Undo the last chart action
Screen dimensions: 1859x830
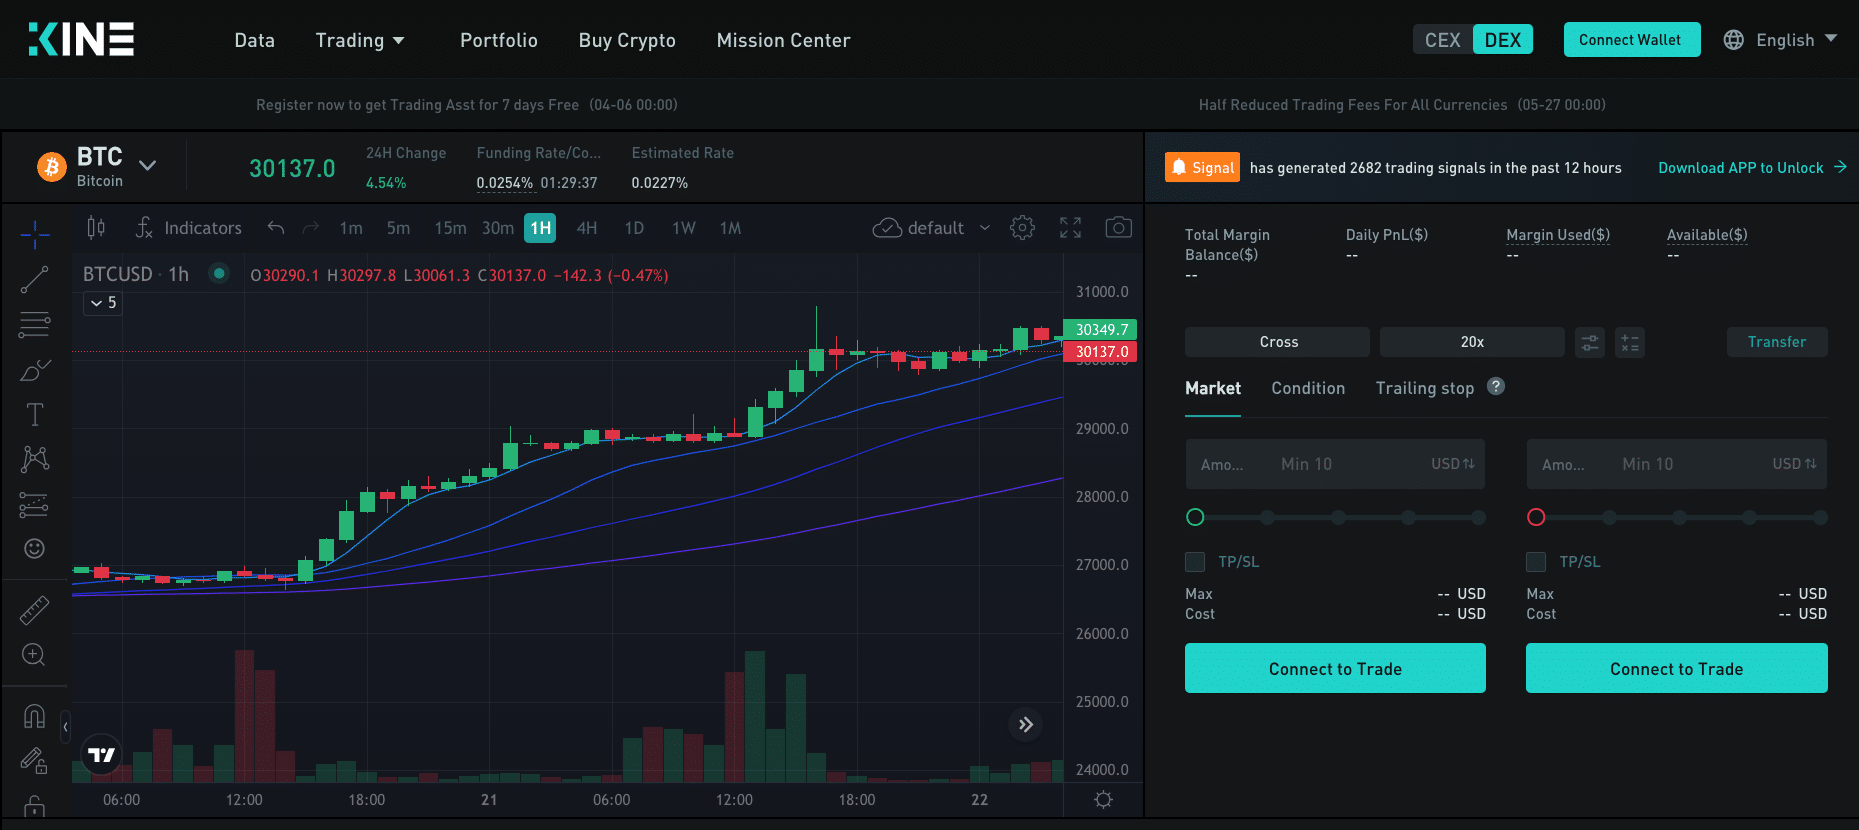(276, 228)
